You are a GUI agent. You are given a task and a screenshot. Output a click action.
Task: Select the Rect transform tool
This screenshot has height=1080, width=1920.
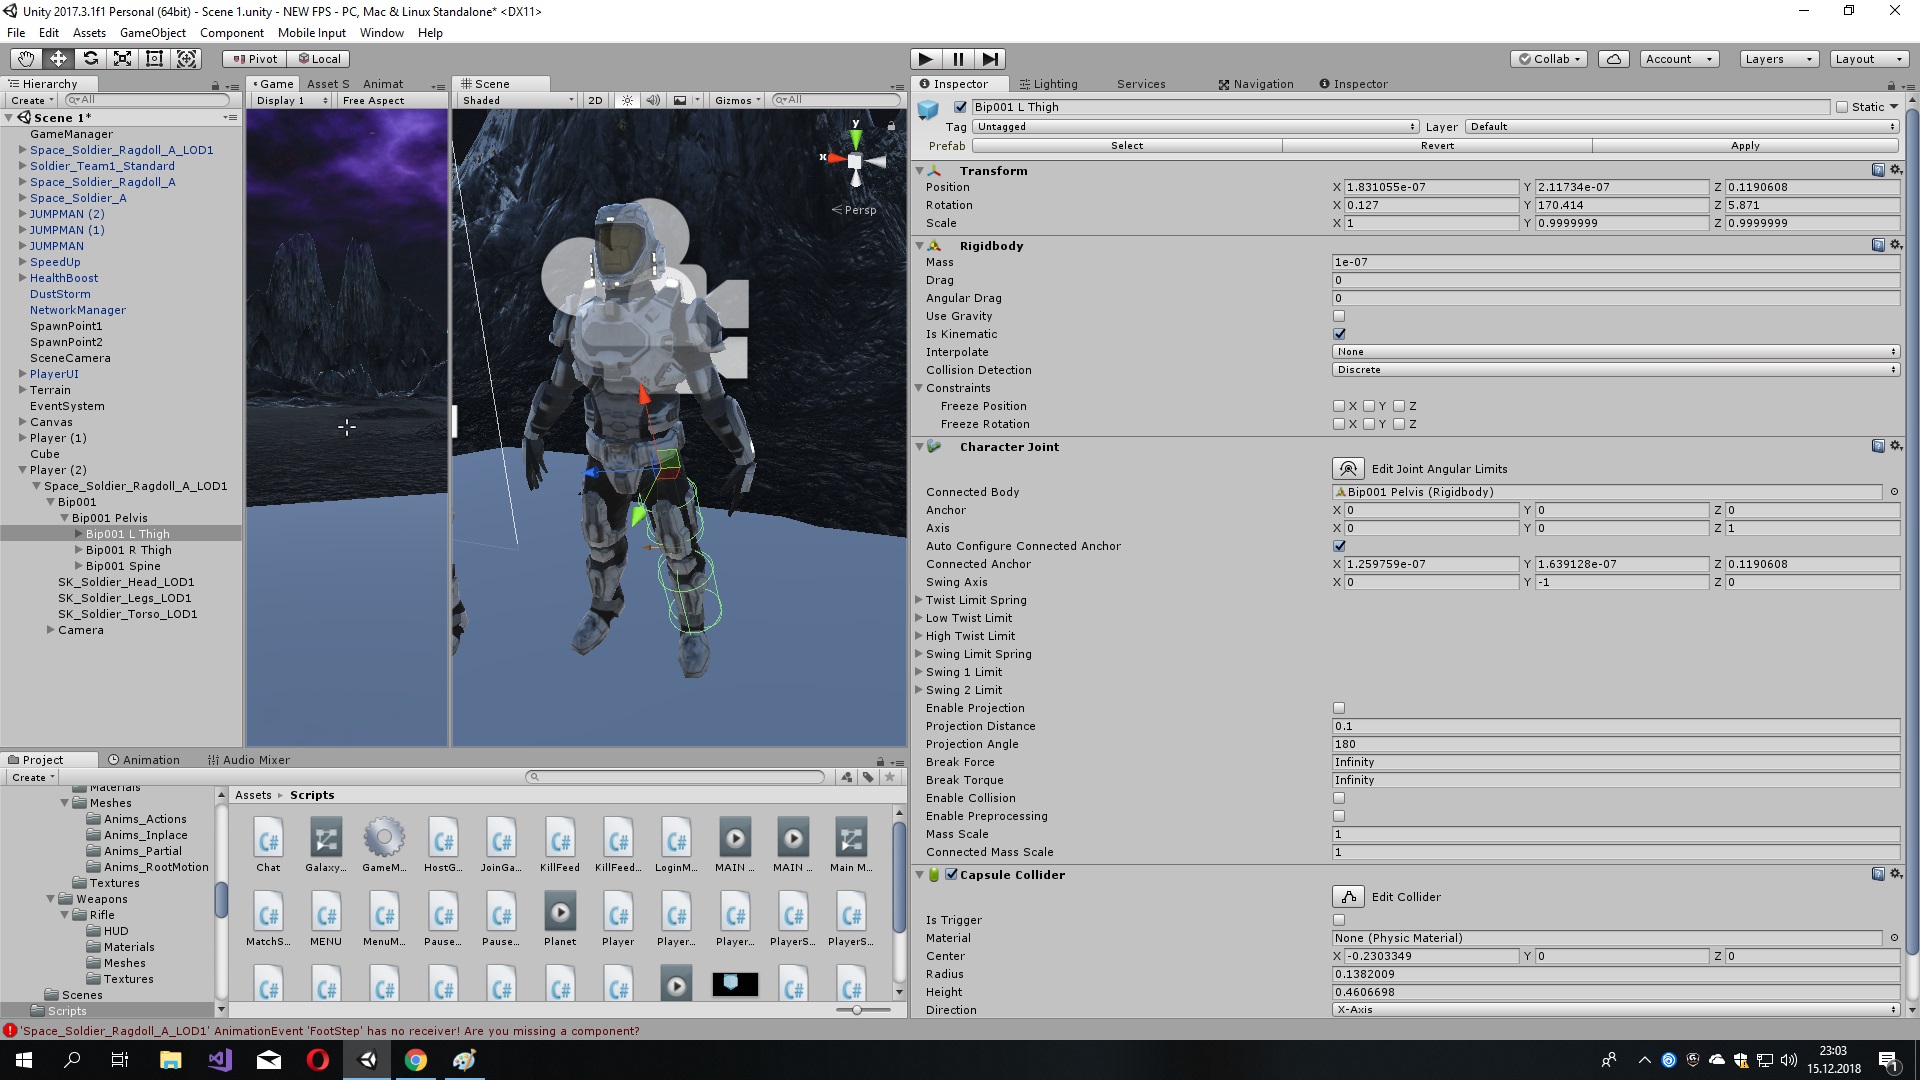[x=154, y=59]
